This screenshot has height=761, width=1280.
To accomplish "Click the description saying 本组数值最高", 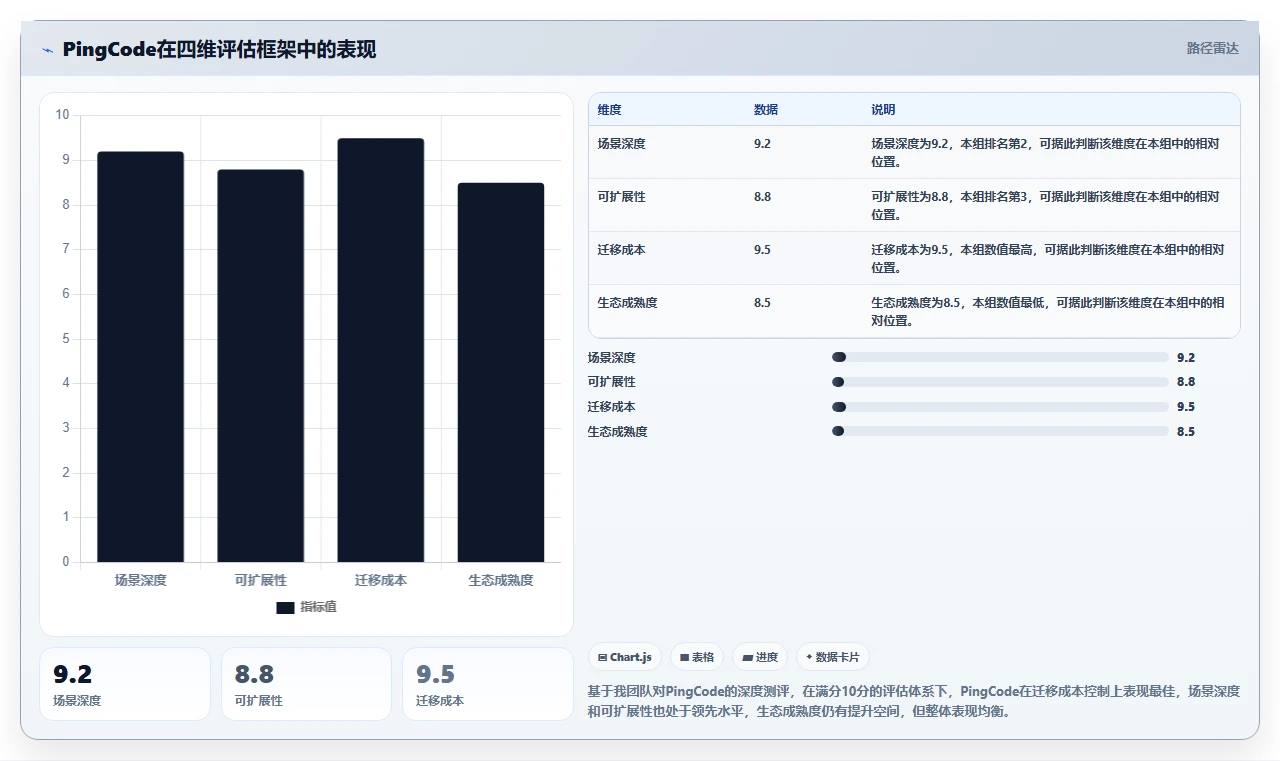I will [x=1047, y=258].
